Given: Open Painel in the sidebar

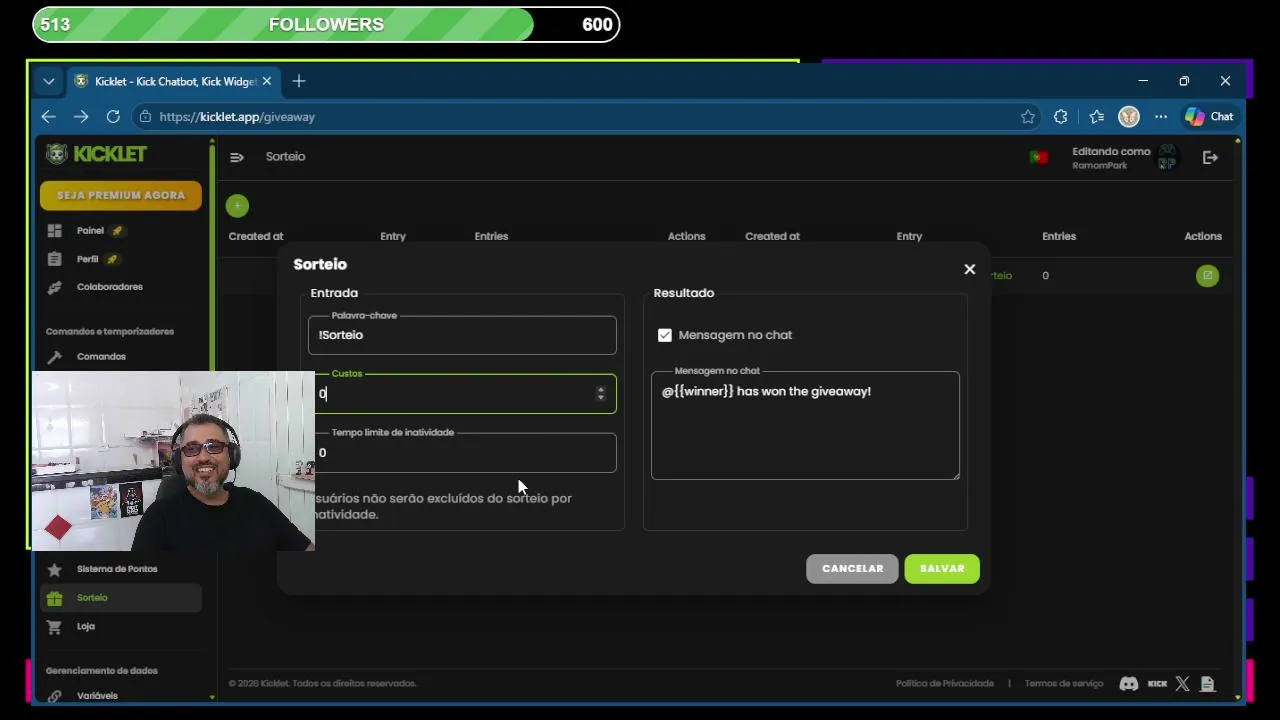Looking at the screenshot, I should tap(90, 230).
